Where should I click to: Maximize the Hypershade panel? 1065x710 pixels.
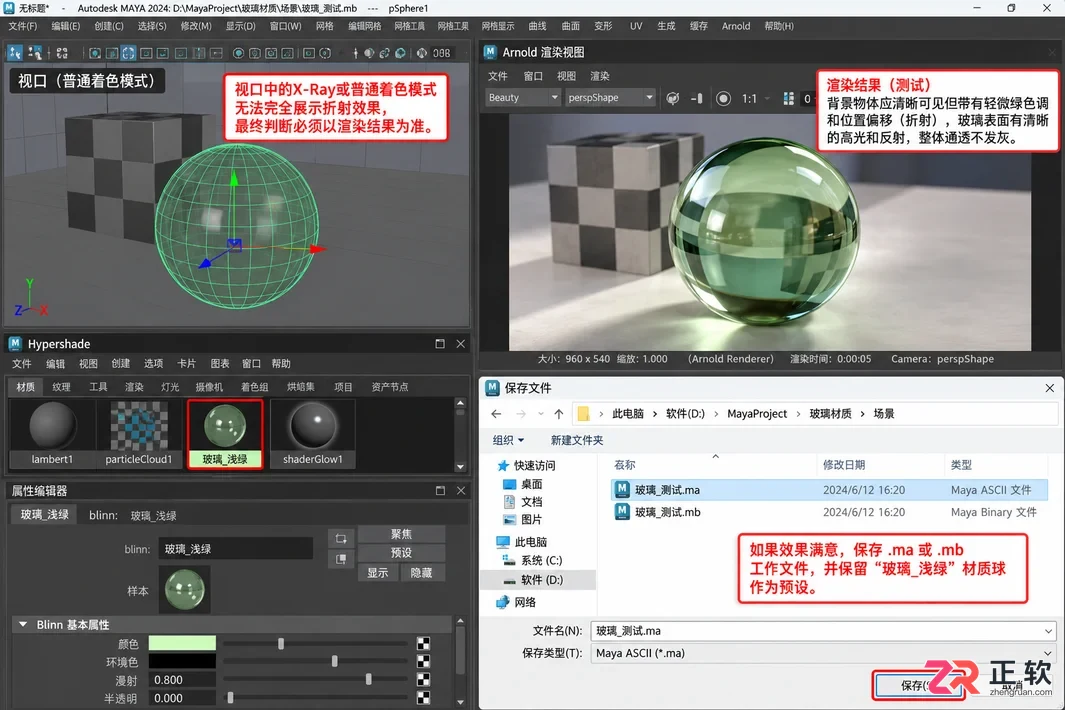click(x=440, y=344)
